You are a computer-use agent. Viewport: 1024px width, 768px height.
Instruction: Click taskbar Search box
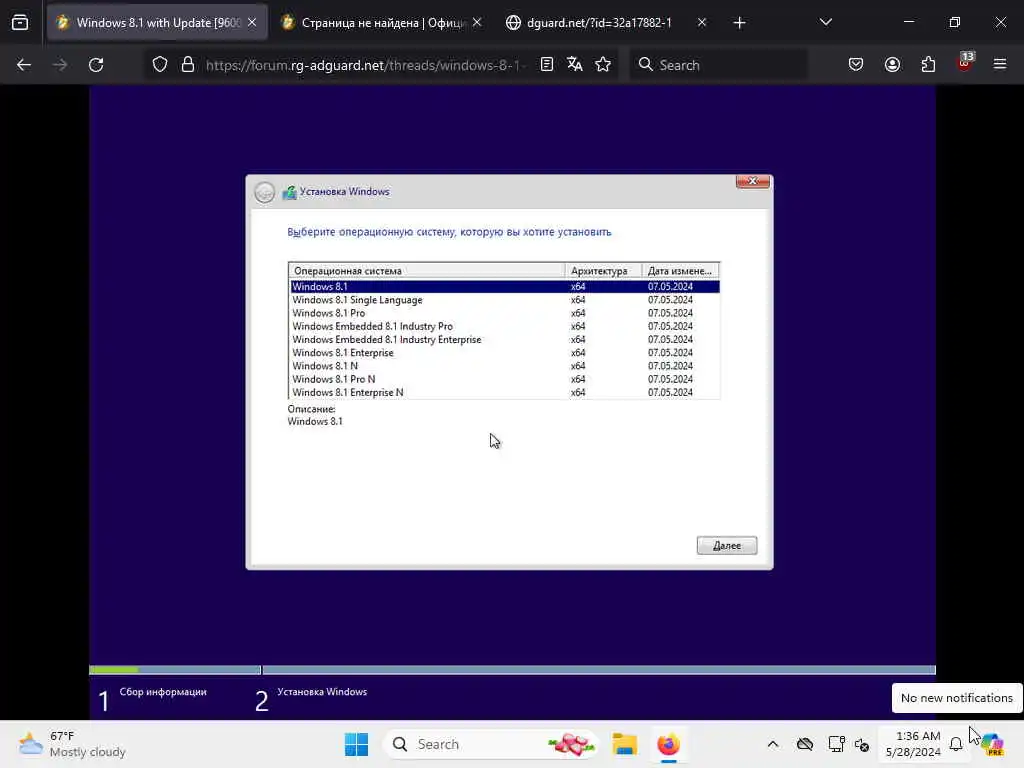tap(491, 744)
